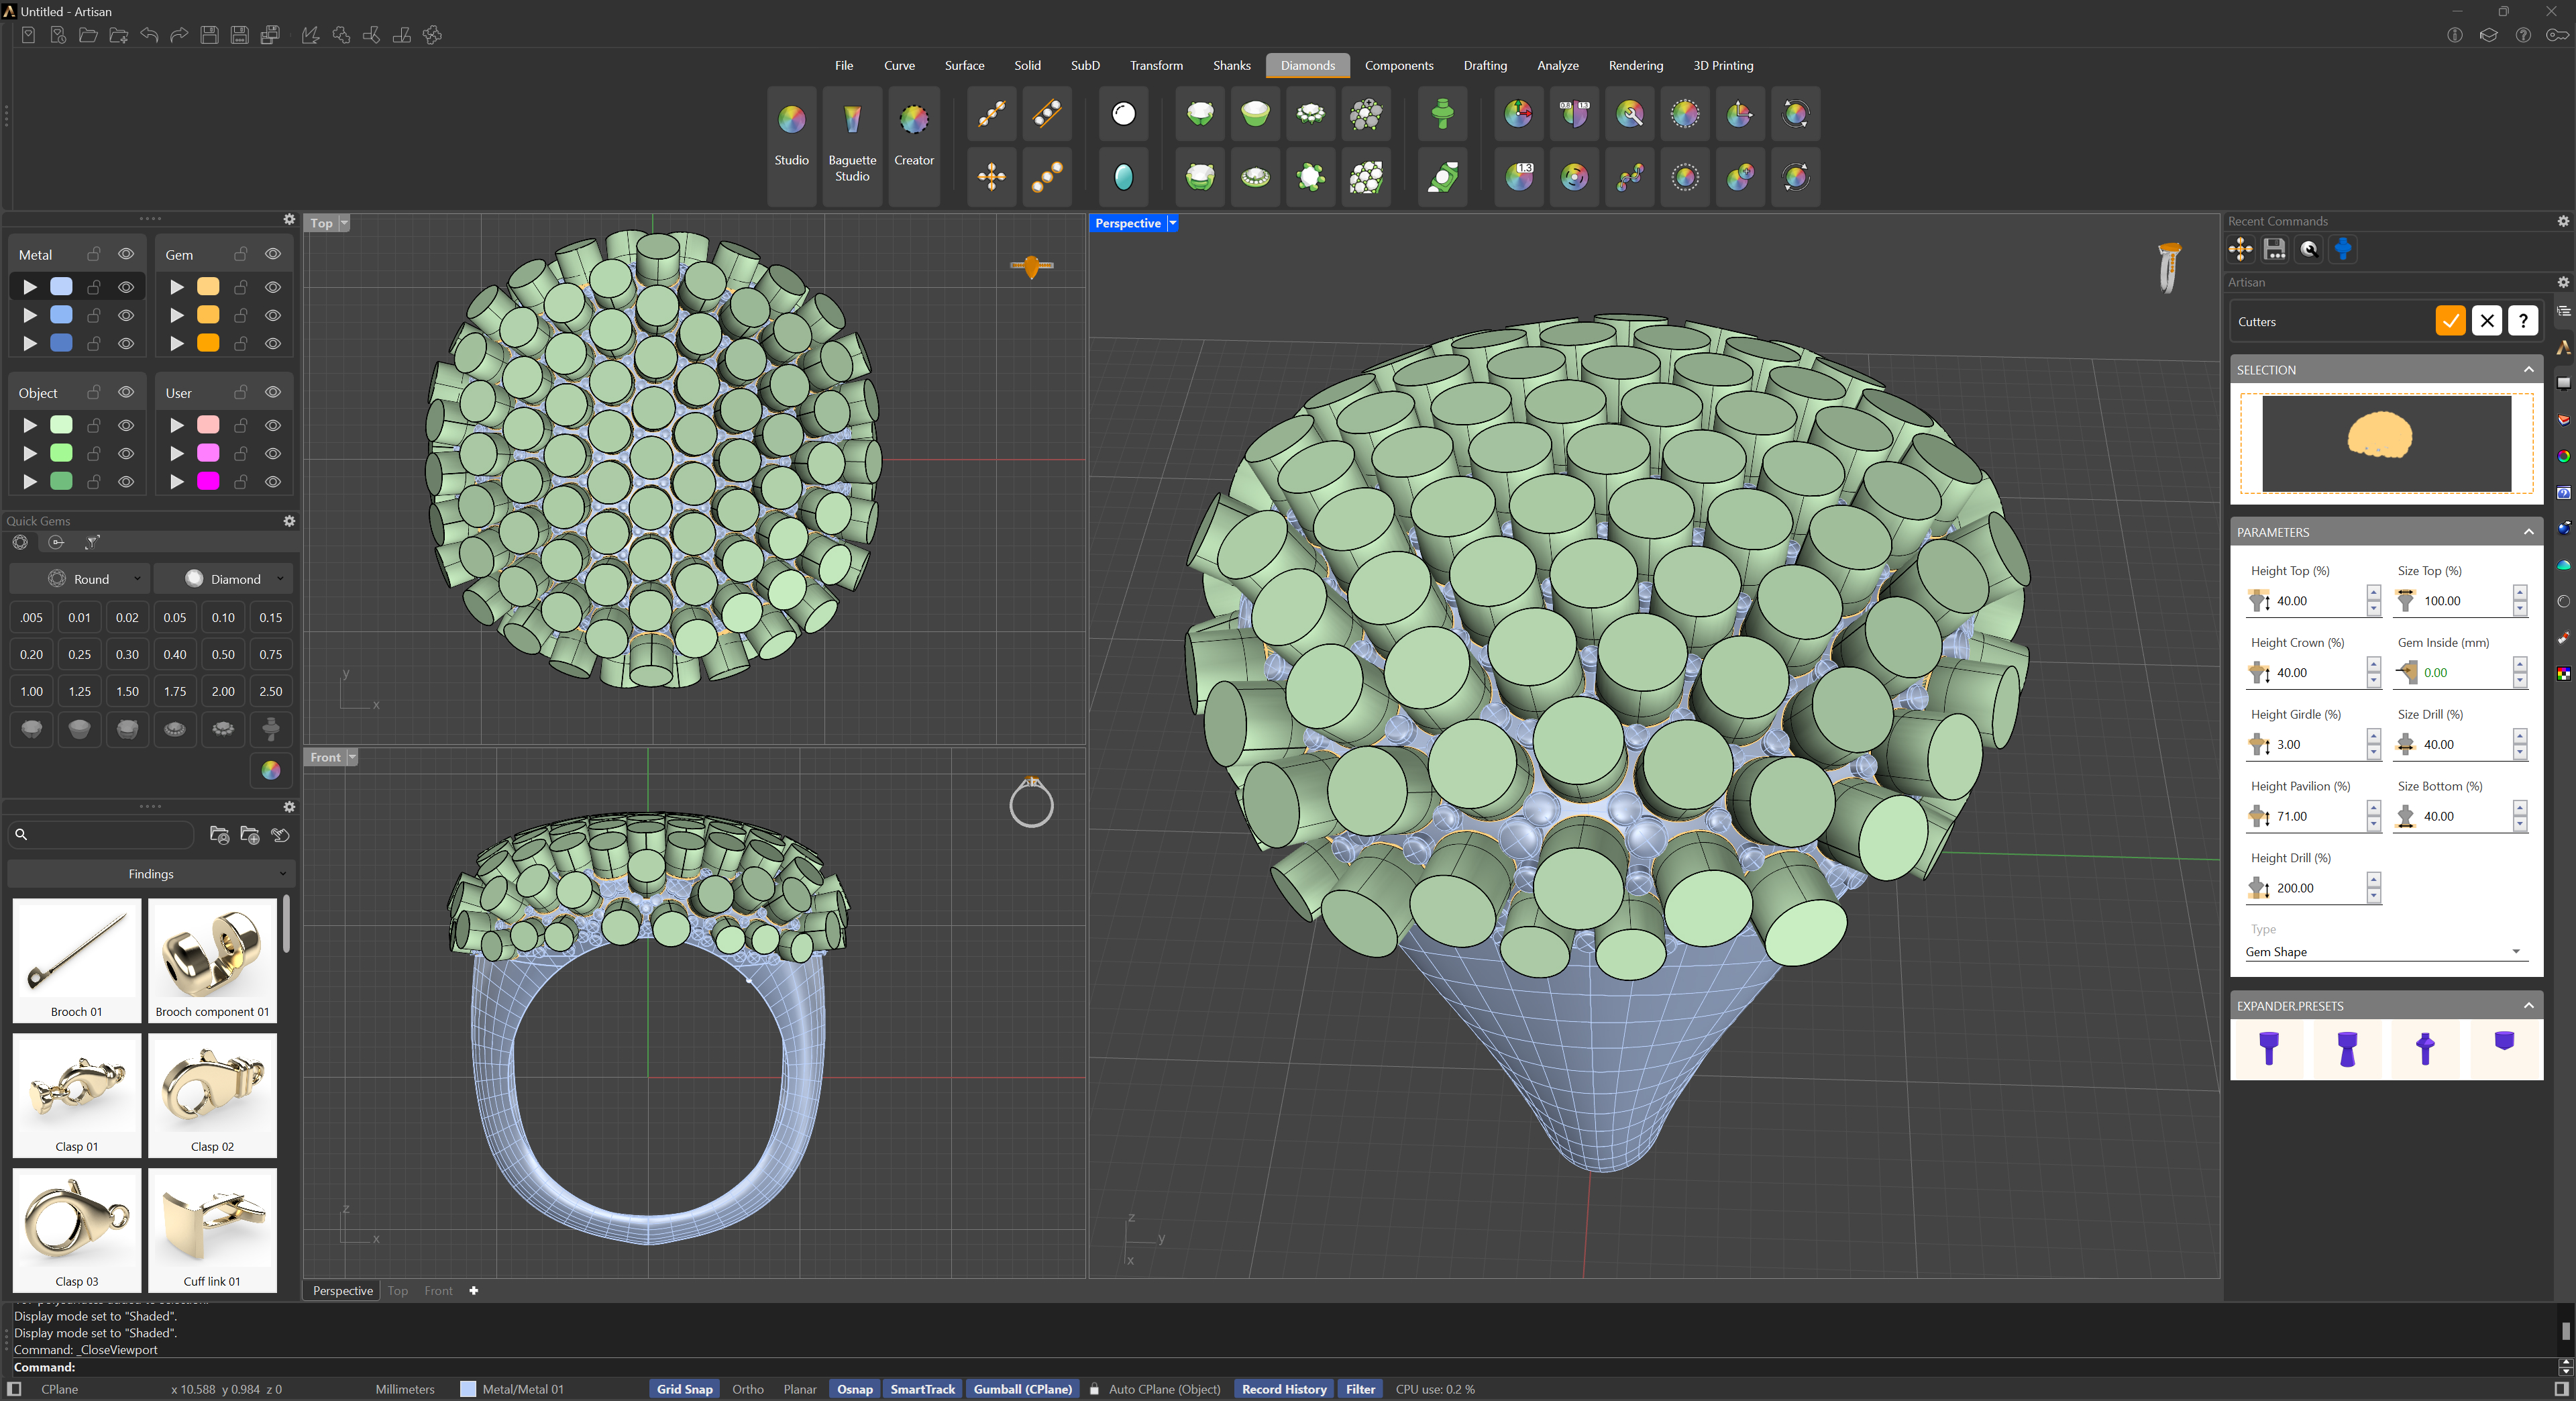
Task: Click the blue cutter icon in Recent Commands
Action: point(2343,249)
